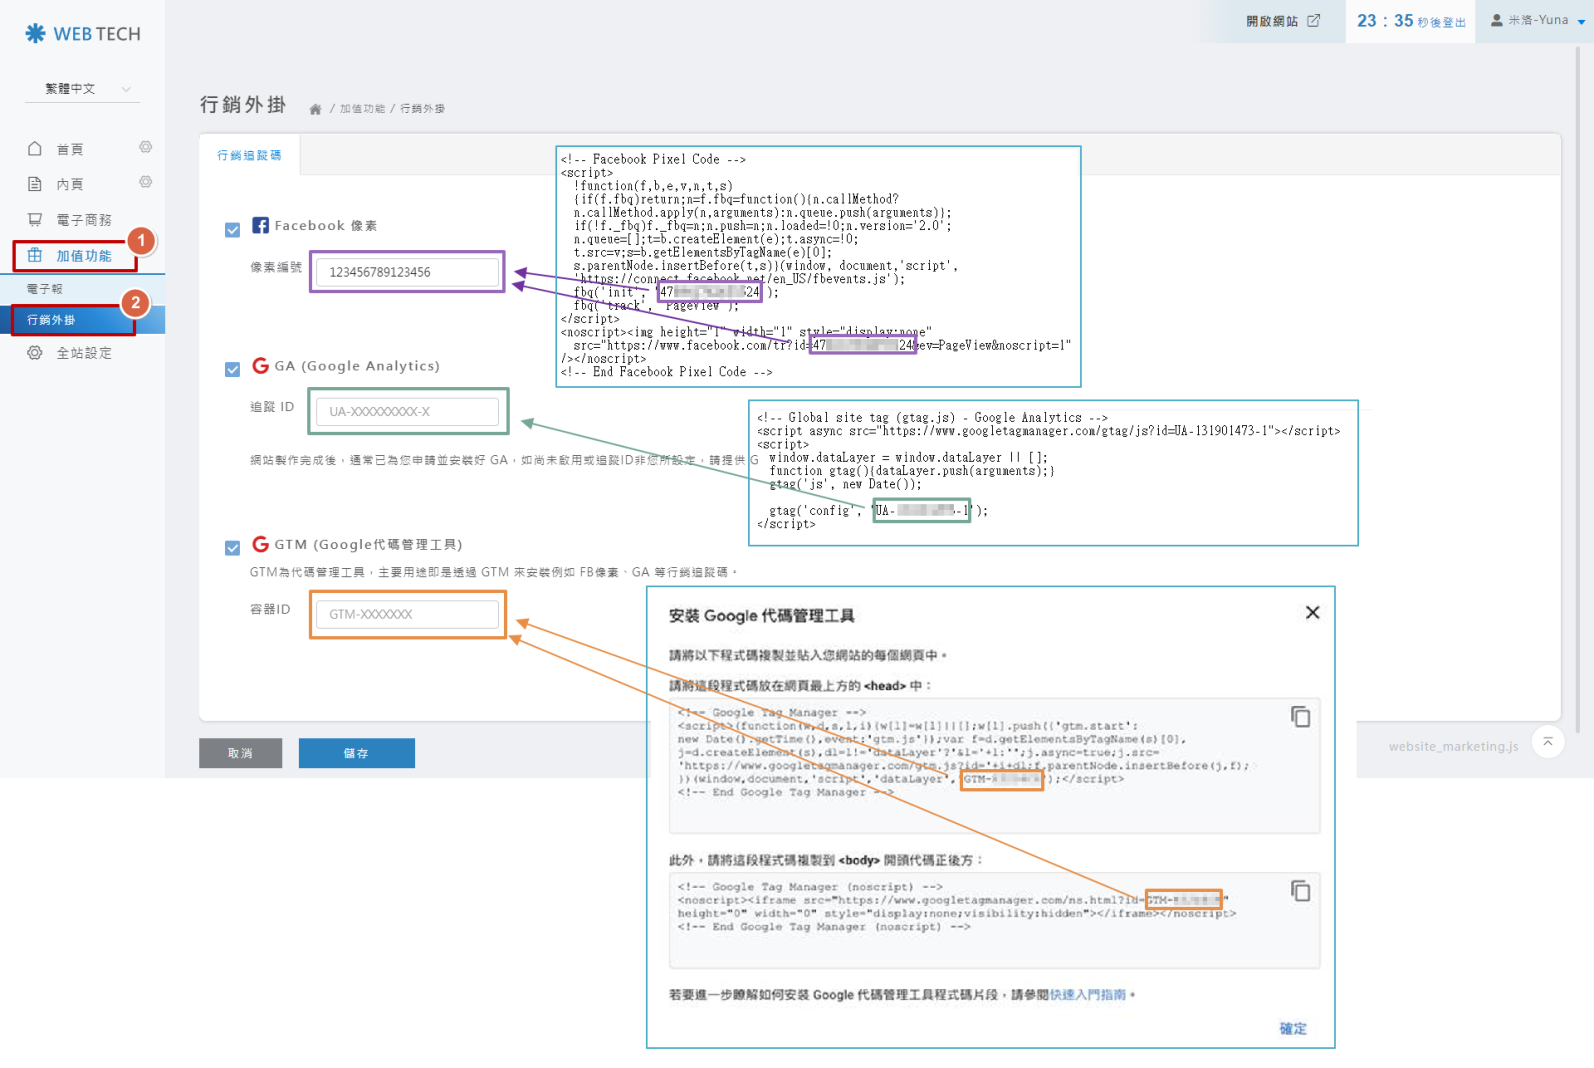Click the gear icon beside 首頁
Viewport: 1594px width, 1068px height.
click(x=146, y=147)
